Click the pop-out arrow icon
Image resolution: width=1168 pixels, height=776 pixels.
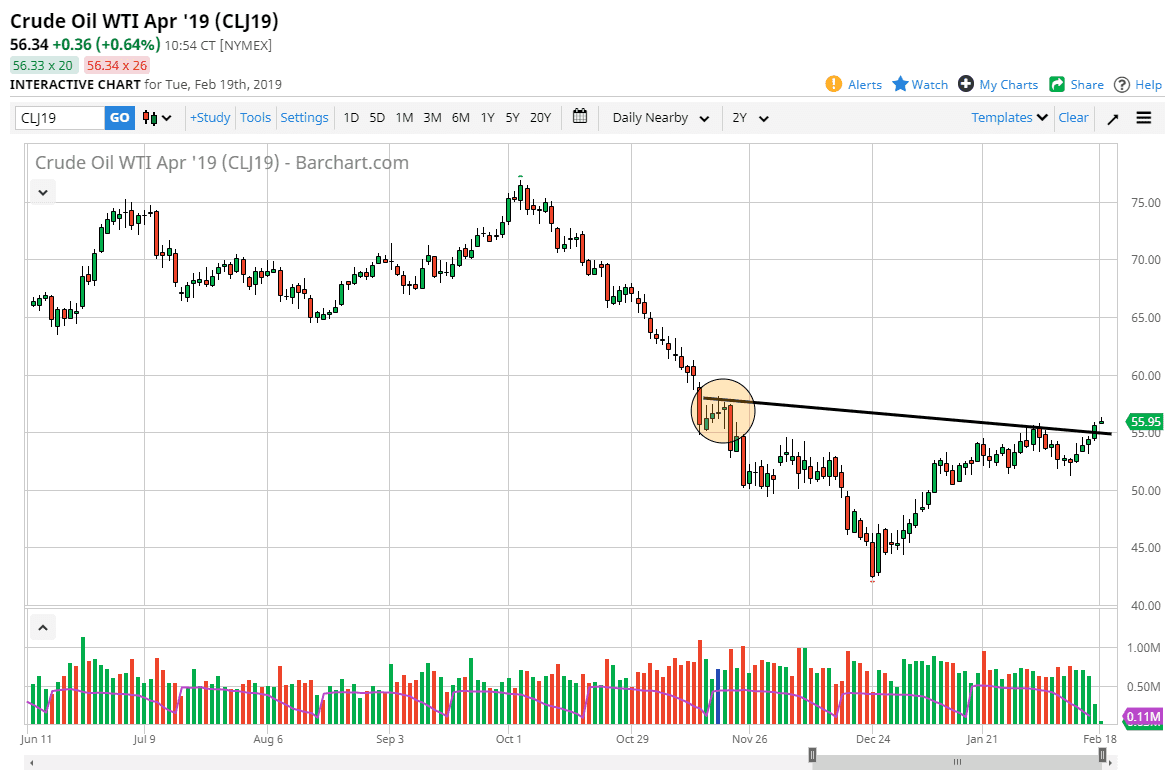(x=1112, y=117)
